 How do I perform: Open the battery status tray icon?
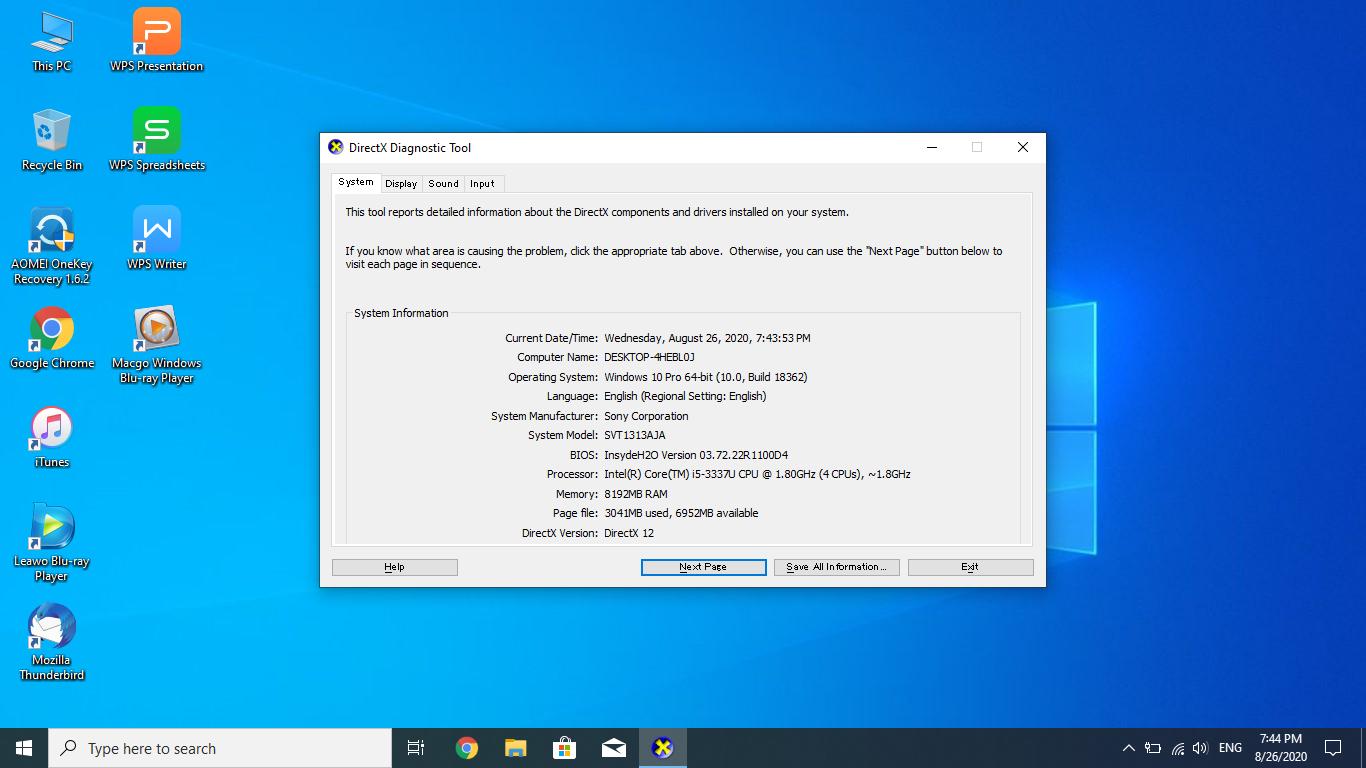(x=1153, y=748)
